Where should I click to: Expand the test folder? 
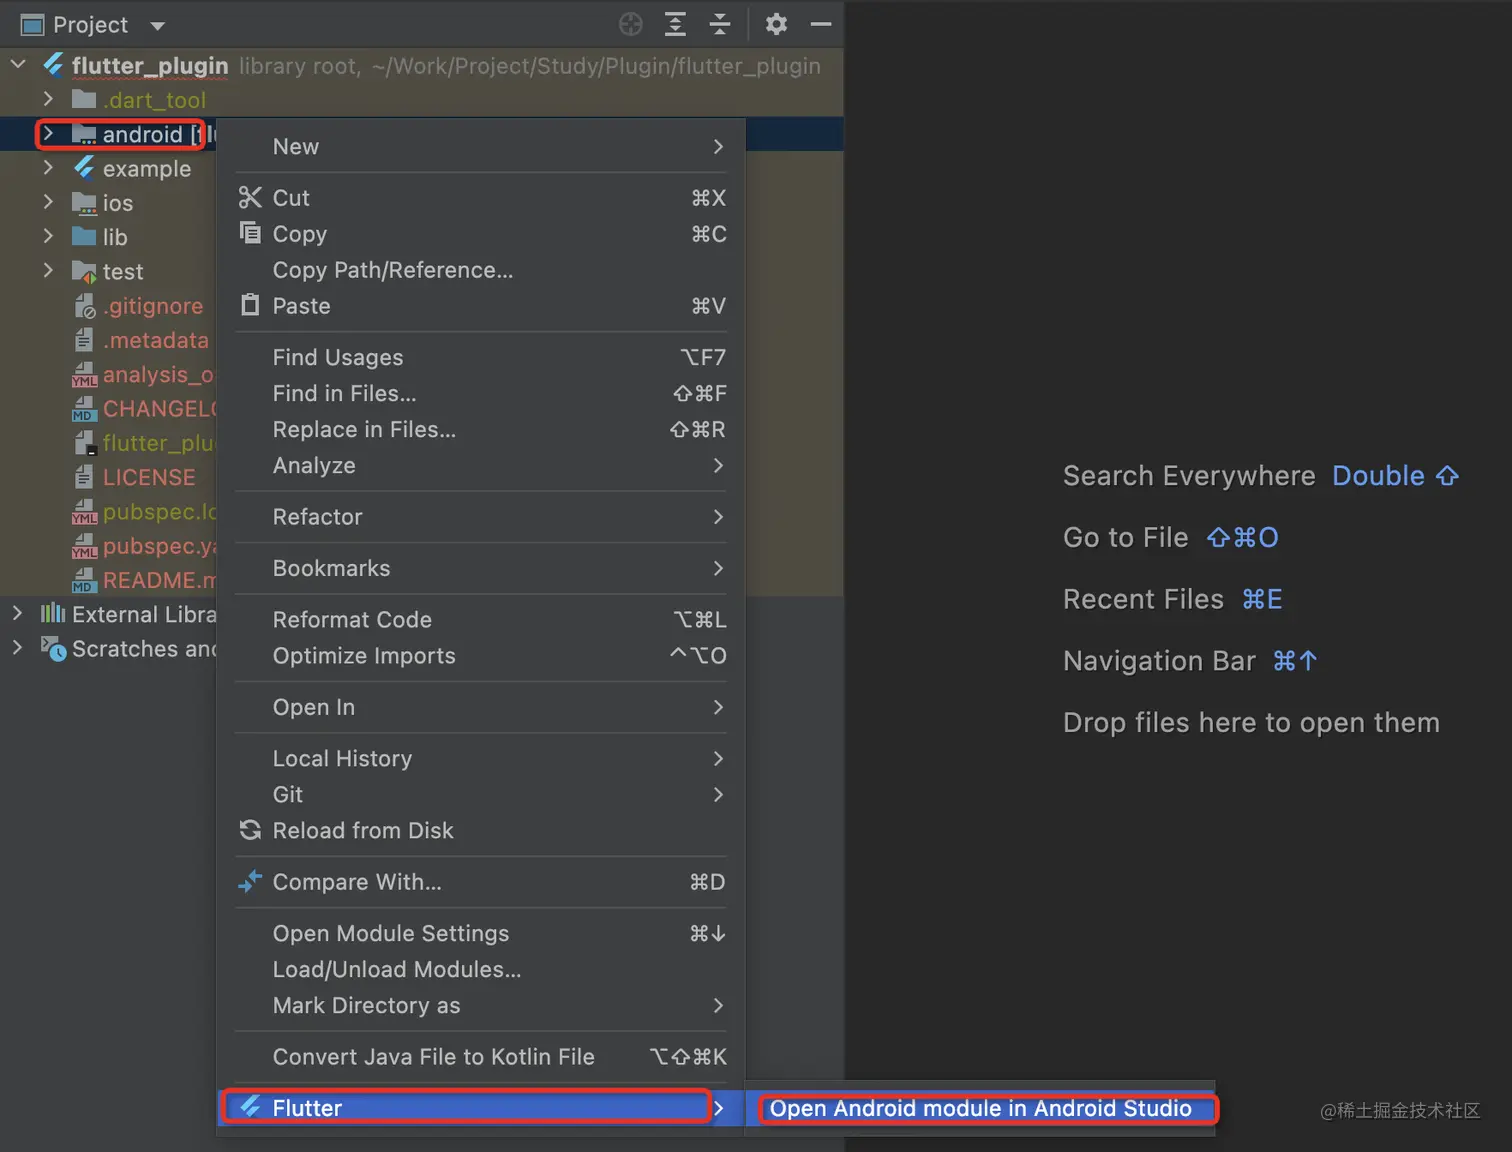48,271
